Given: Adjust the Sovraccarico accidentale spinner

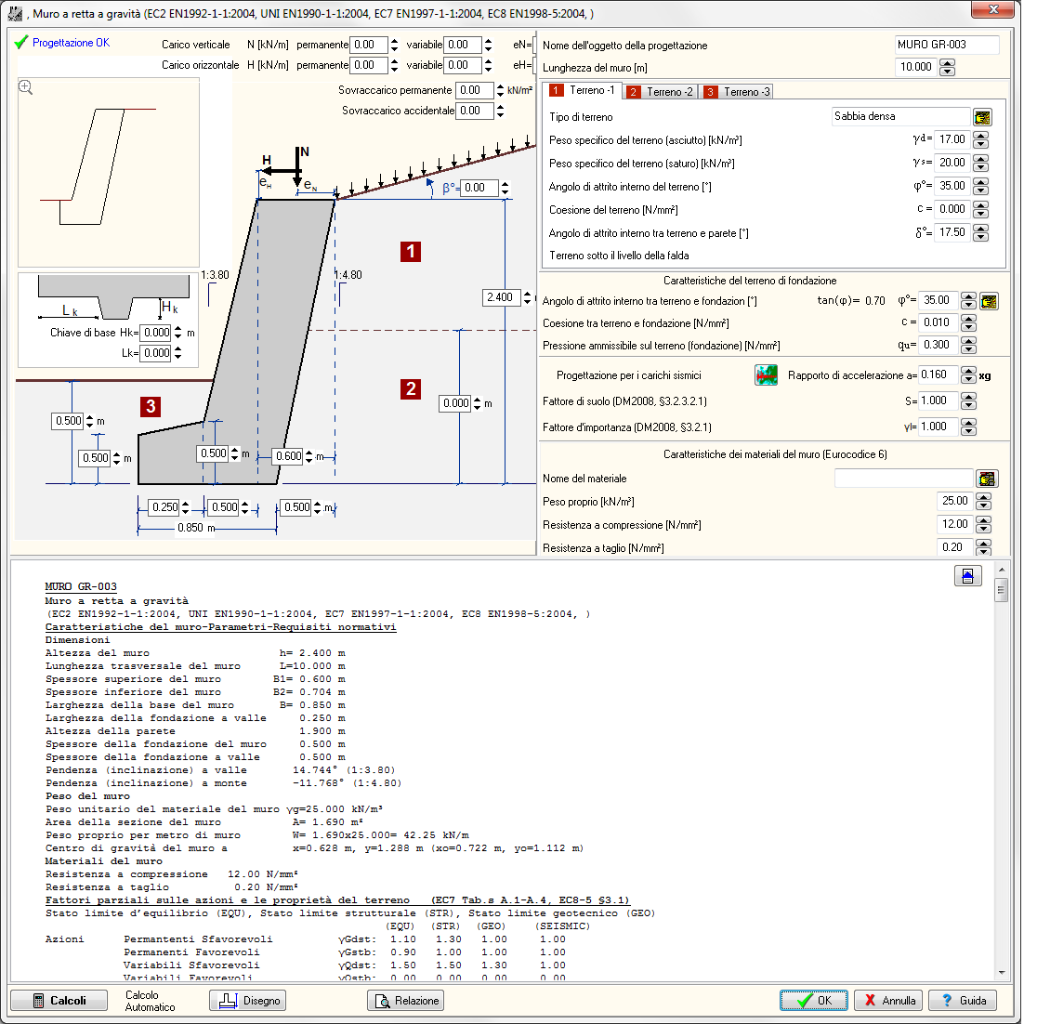Looking at the screenshot, I should pyautogui.click(x=500, y=111).
